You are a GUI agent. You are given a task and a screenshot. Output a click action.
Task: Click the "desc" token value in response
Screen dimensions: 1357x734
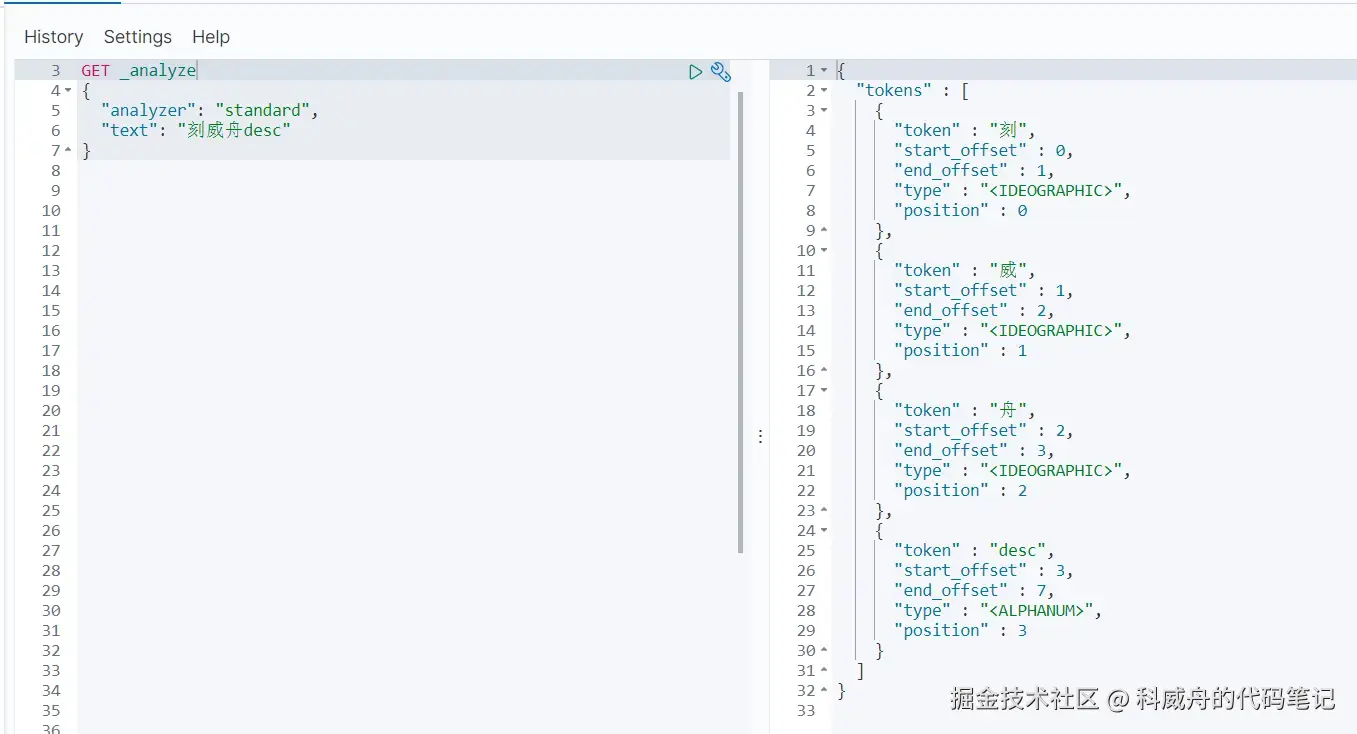click(1017, 551)
